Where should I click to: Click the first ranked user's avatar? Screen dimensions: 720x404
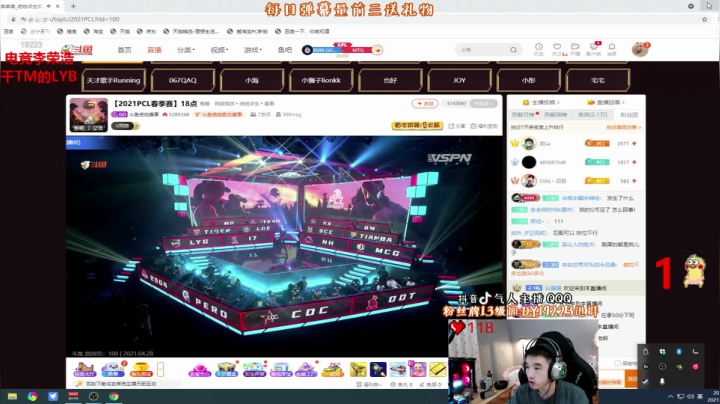529,144
